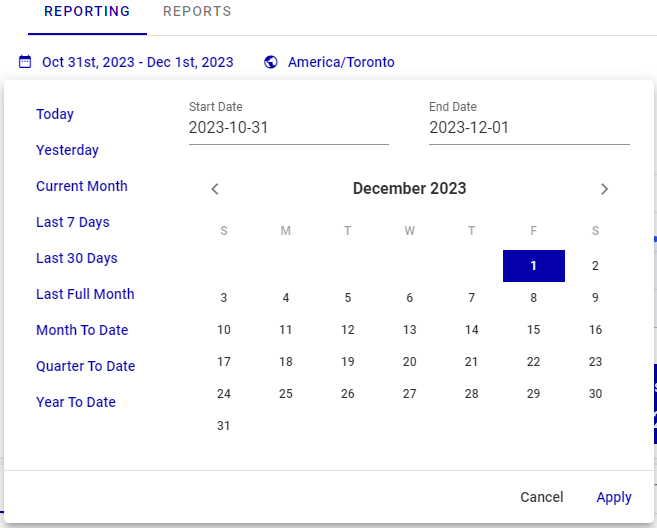Pick December 31 in the calendar
This screenshot has width=657, height=528.
[x=224, y=426]
